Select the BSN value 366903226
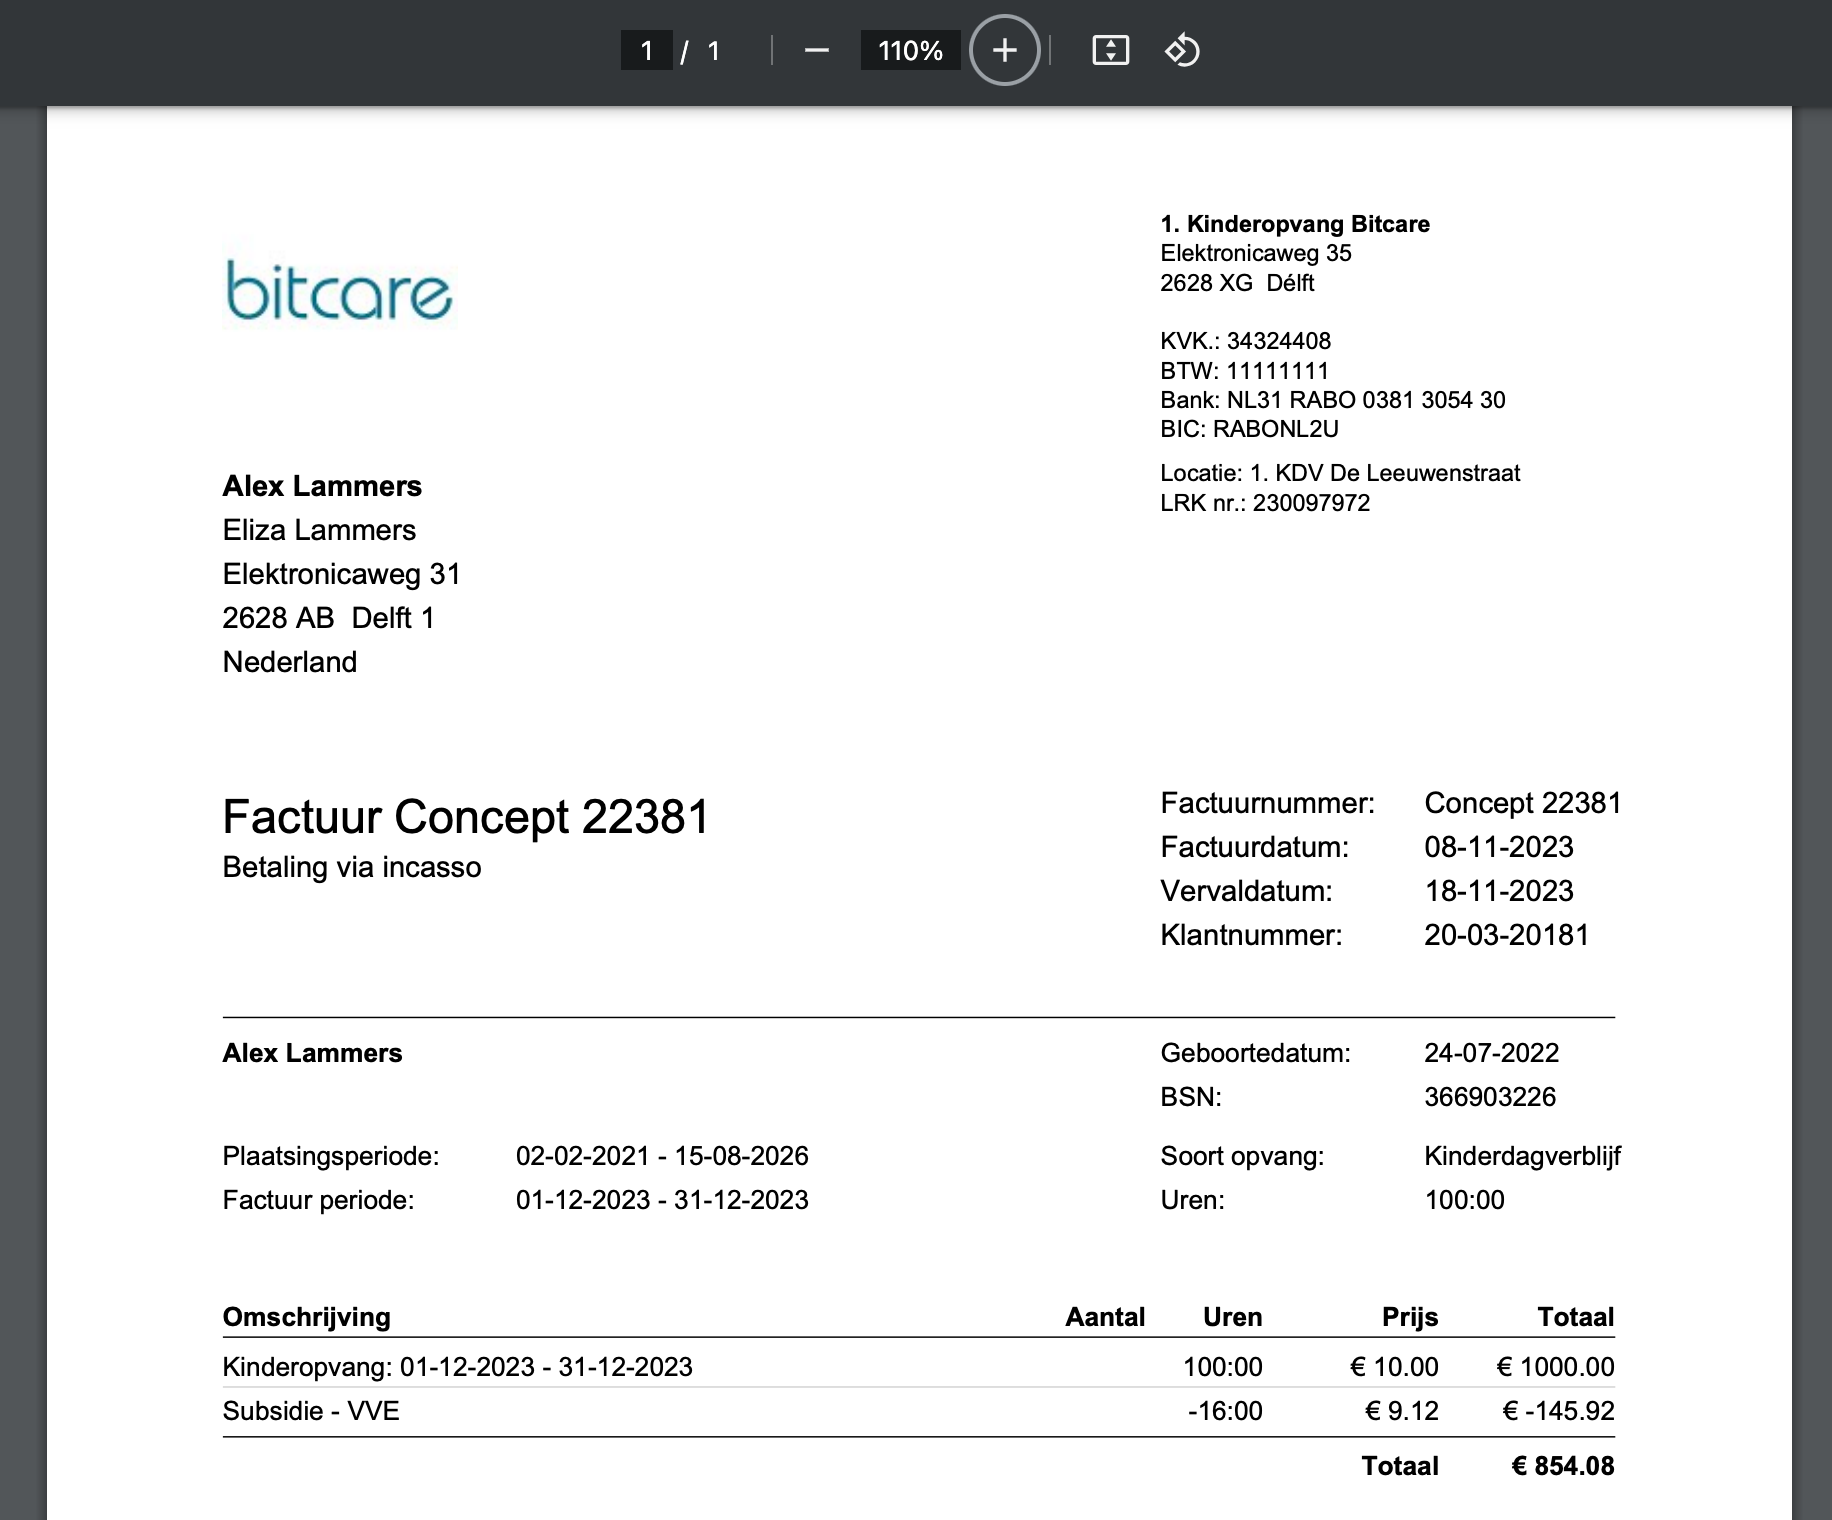The height and width of the screenshot is (1520, 1832). click(1490, 1097)
